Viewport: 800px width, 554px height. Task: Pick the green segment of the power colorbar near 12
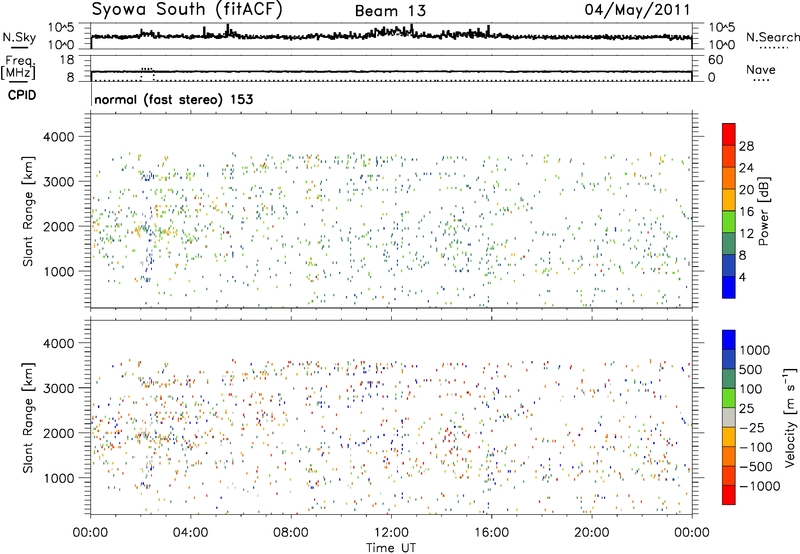[x=729, y=221]
